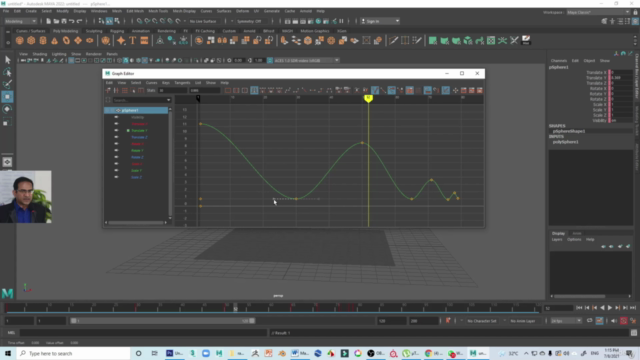Image resolution: width=640 pixels, height=360 pixels.
Task: Open the Workspace Maya Classic dropdown
Action: pos(598,12)
